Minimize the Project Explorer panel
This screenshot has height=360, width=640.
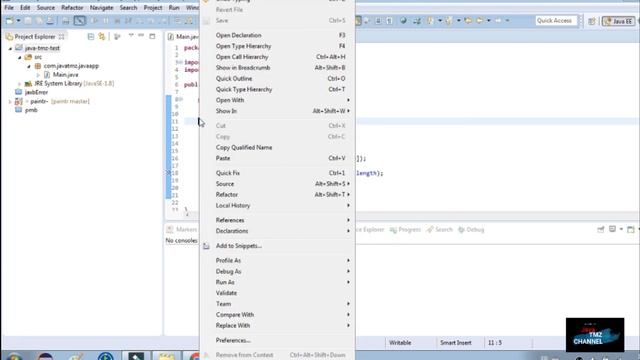pyautogui.click(x=141, y=36)
